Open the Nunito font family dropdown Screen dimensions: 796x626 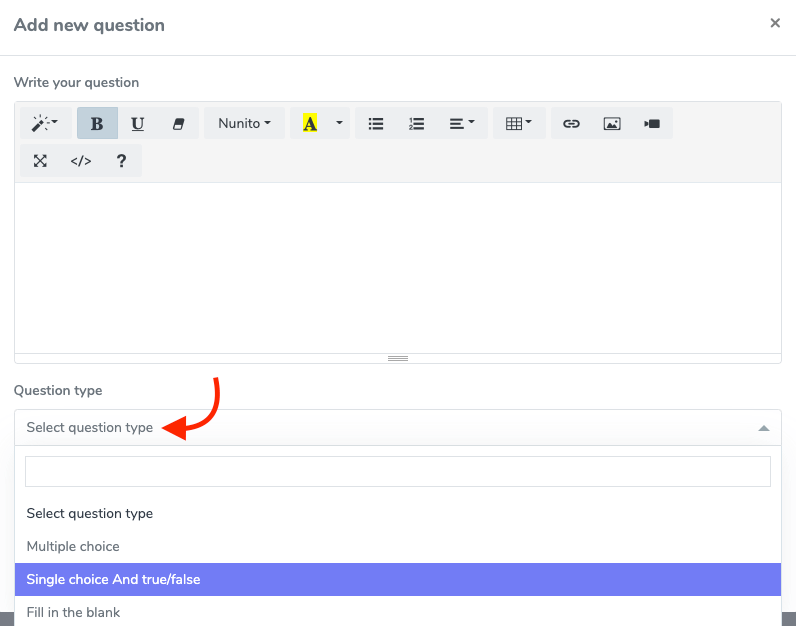245,124
